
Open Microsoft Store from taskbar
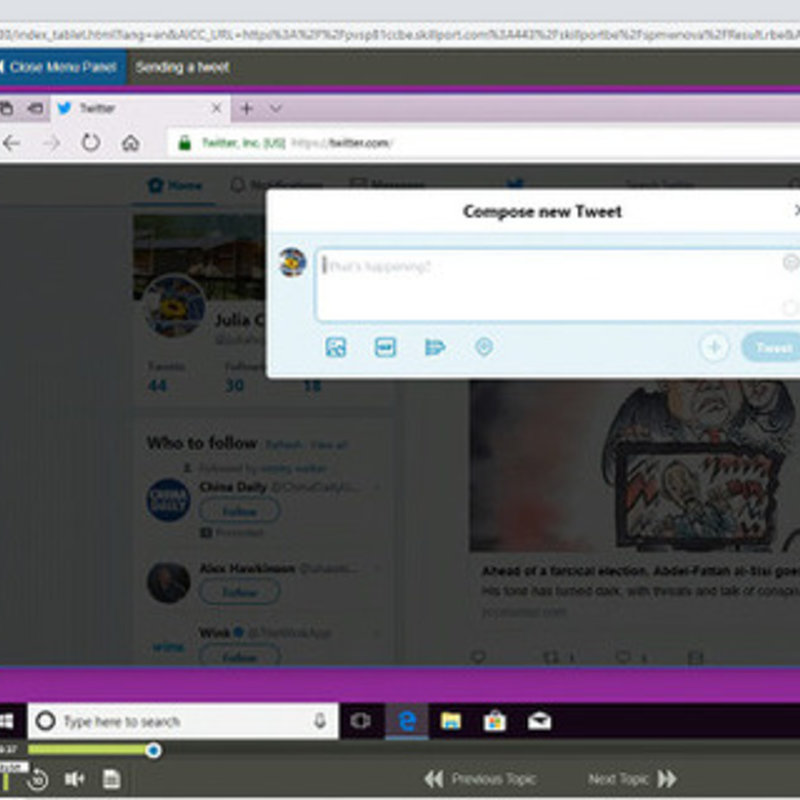click(x=494, y=721)
